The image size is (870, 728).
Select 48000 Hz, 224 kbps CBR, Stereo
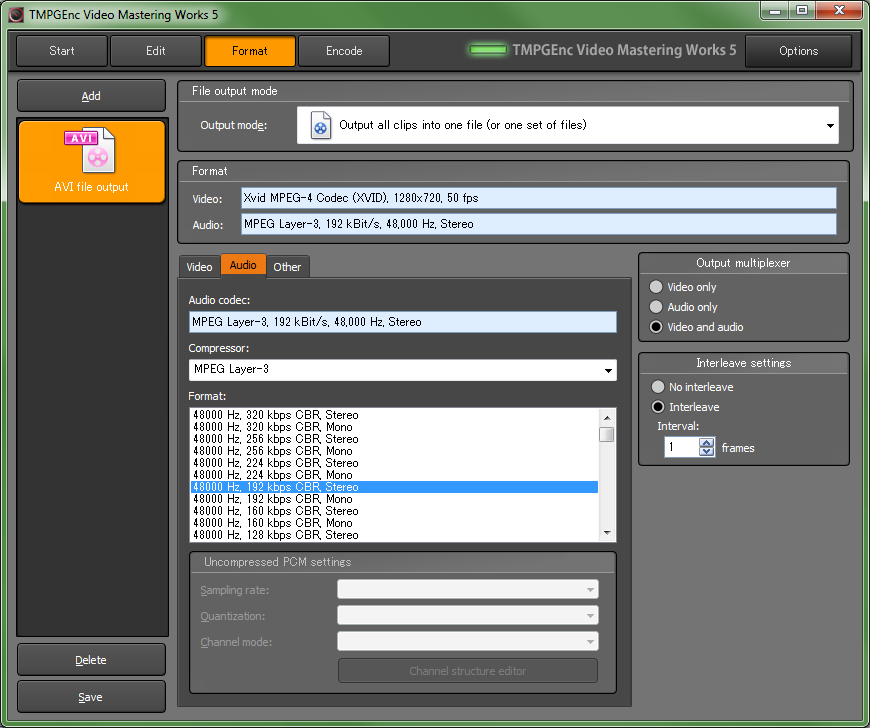click(x=394, y=463)
